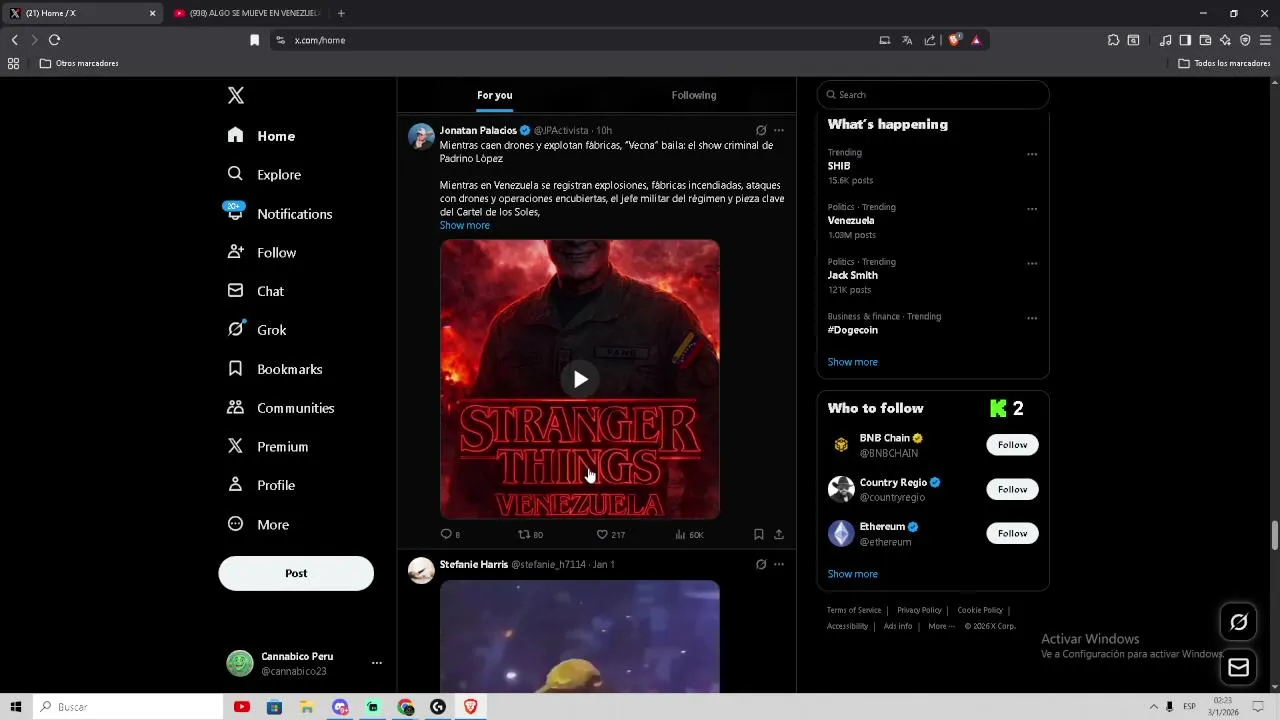
Task: Open Grok in the sidebar
Action: (257, 330)
